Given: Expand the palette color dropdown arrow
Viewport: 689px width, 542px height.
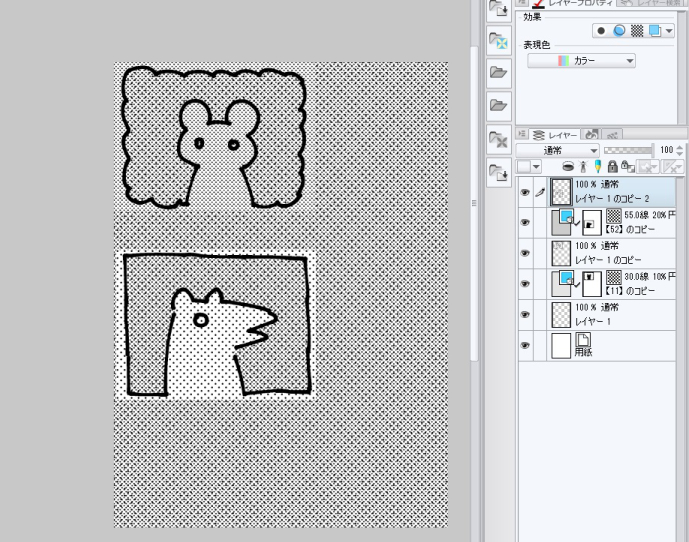Looking at the screenshot, I should pyautogui.click(x=538, y=167).
